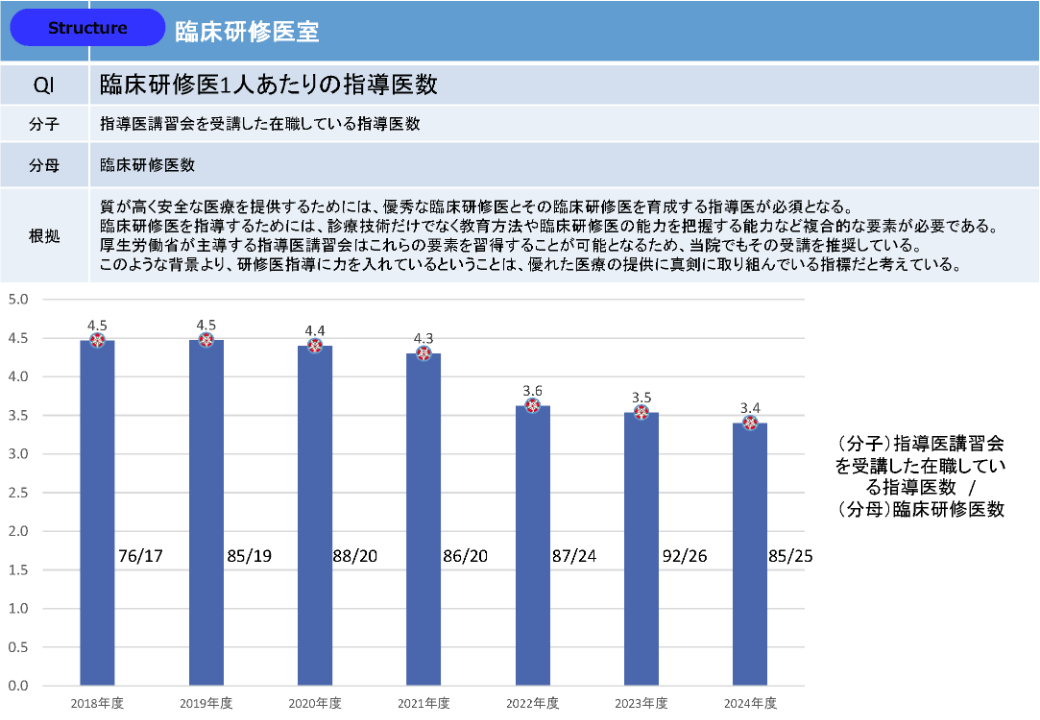
Task: Click the red marker on the 2021年度 bar
Action: pyautogui.click(x=424, y=353)
